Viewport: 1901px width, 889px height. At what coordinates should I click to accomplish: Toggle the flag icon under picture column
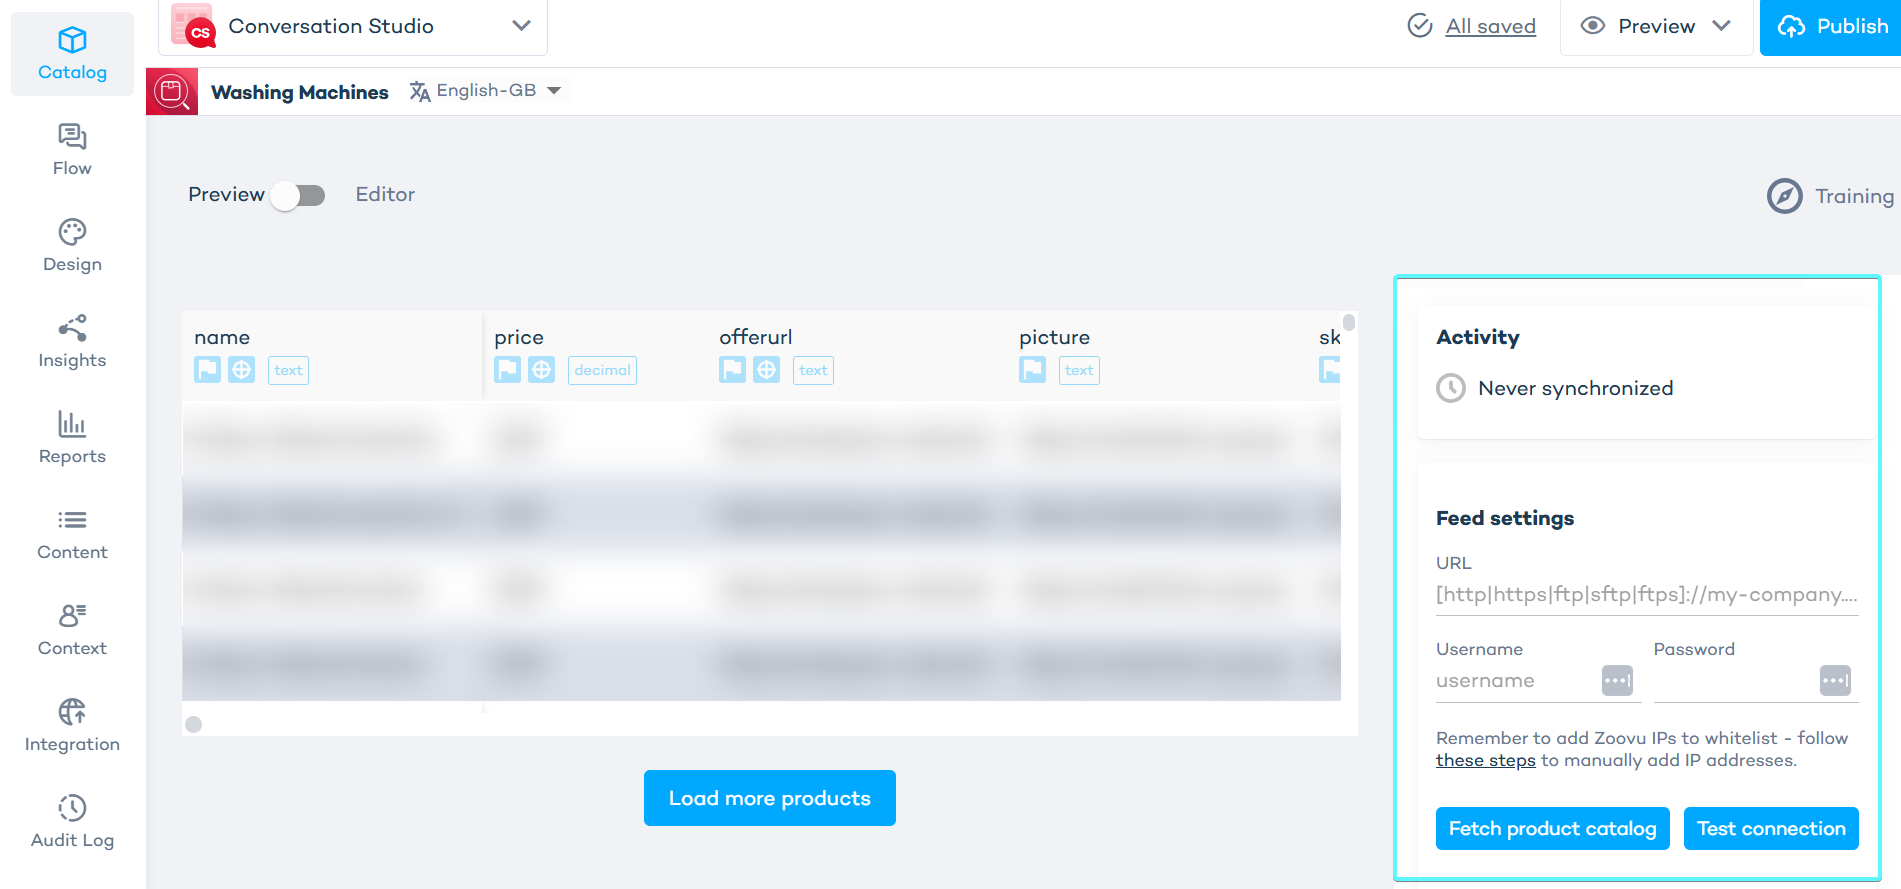pyautogui.click(x=1032, y=370)
